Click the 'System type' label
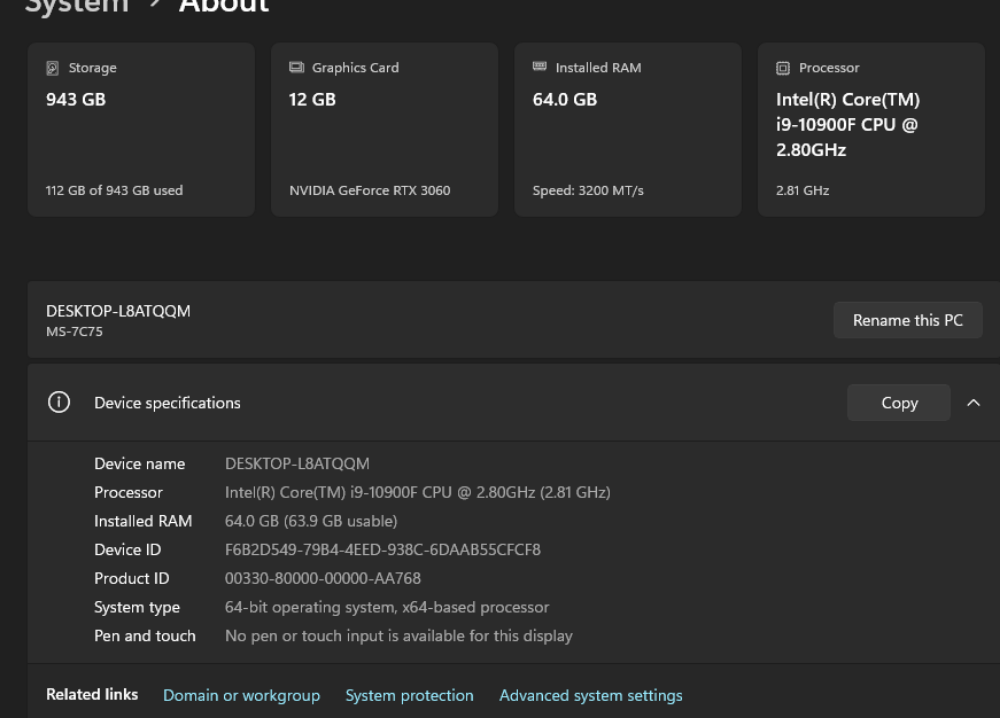The image size is (1000, 718). coord(137,607)
